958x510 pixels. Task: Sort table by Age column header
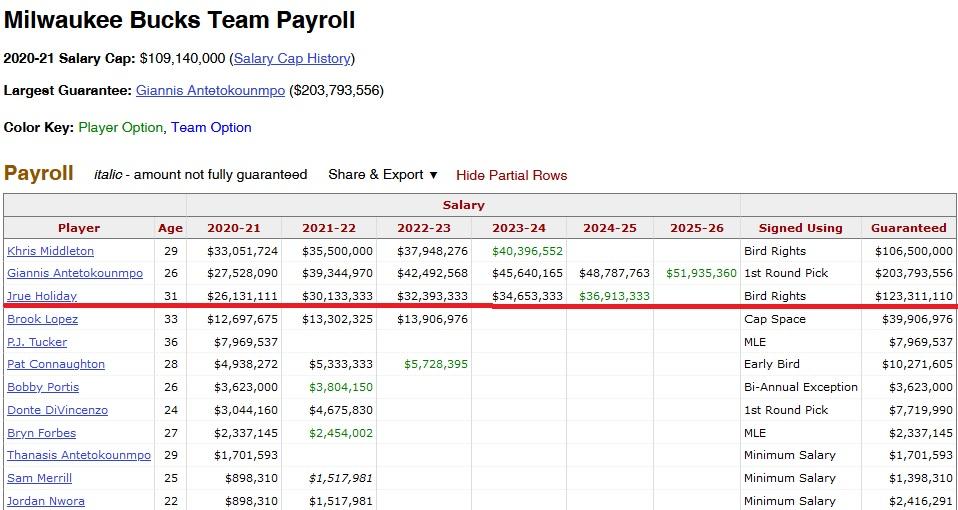tap(170, 228)
